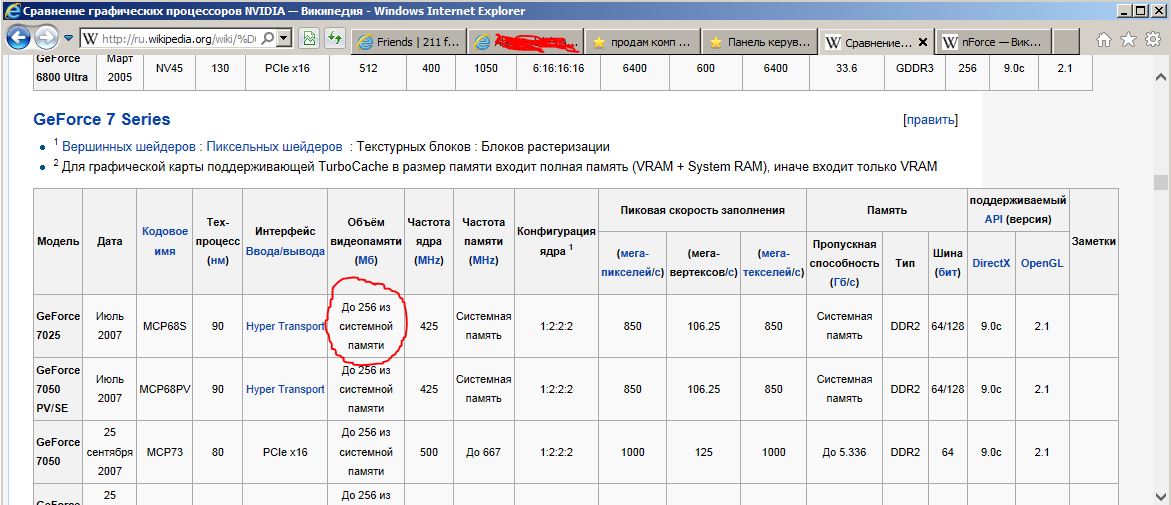
Task: Open the бит link under Шина
Action: pyautogui.click(x=948, y=273)
